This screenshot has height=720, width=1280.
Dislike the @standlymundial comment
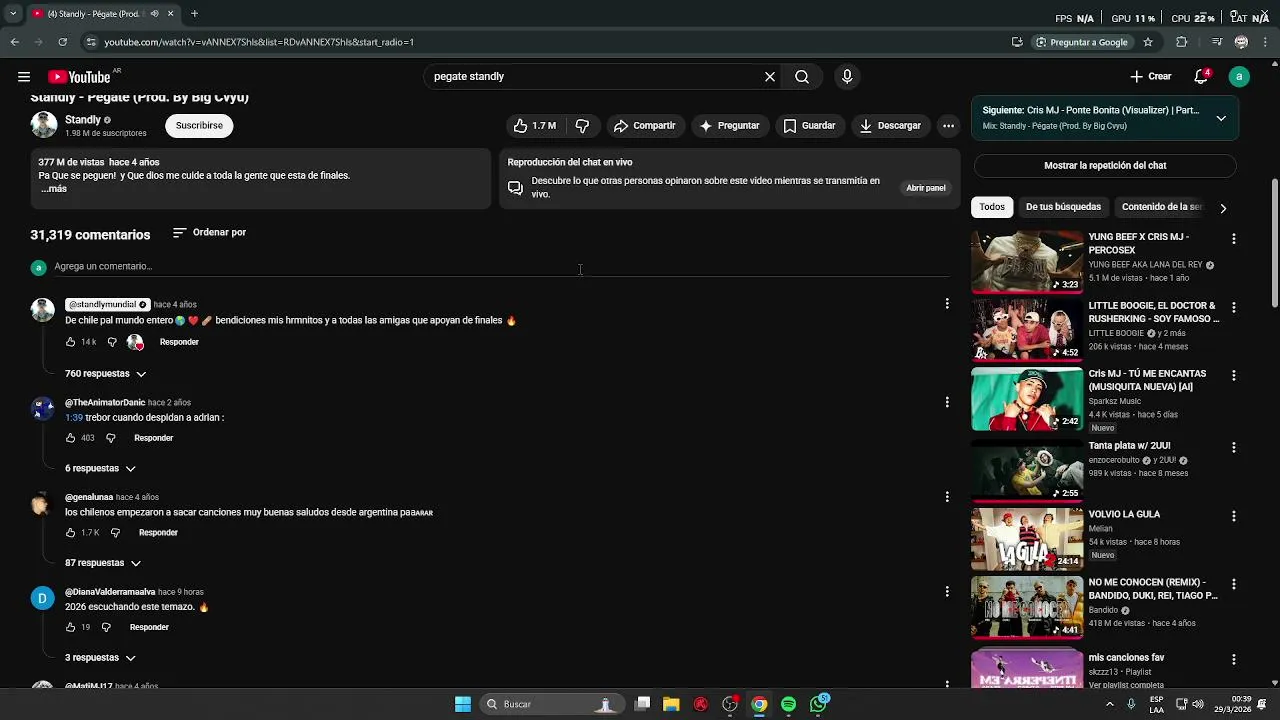click(112, 342)
